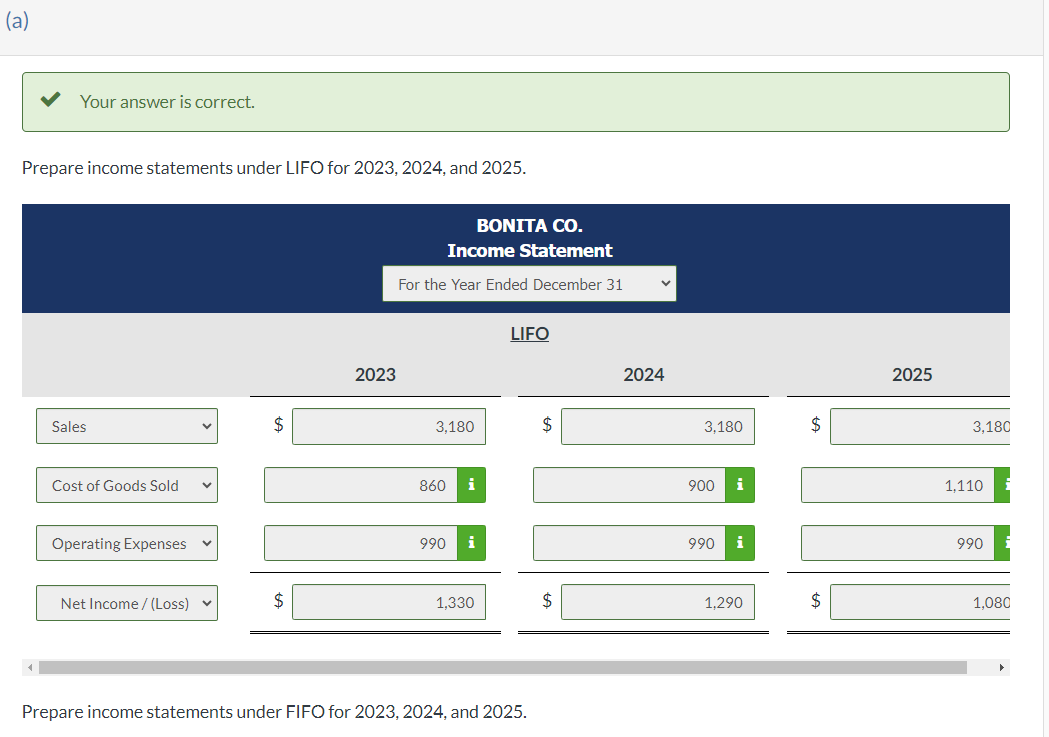Open the 'For the Year Ended December 31' dropdown

tap(528, 283)
